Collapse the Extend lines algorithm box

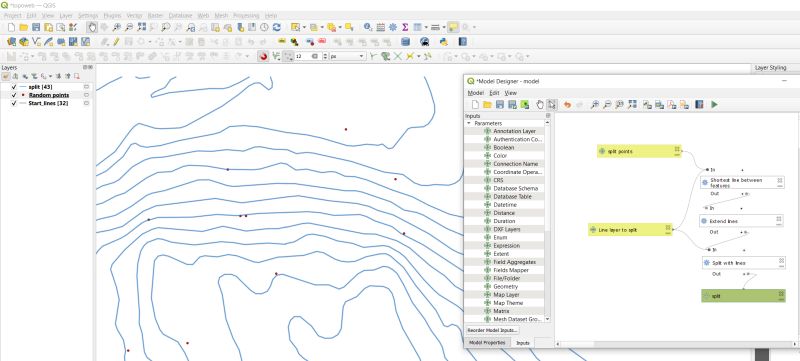pyautogui.click(x=779, y=224)
